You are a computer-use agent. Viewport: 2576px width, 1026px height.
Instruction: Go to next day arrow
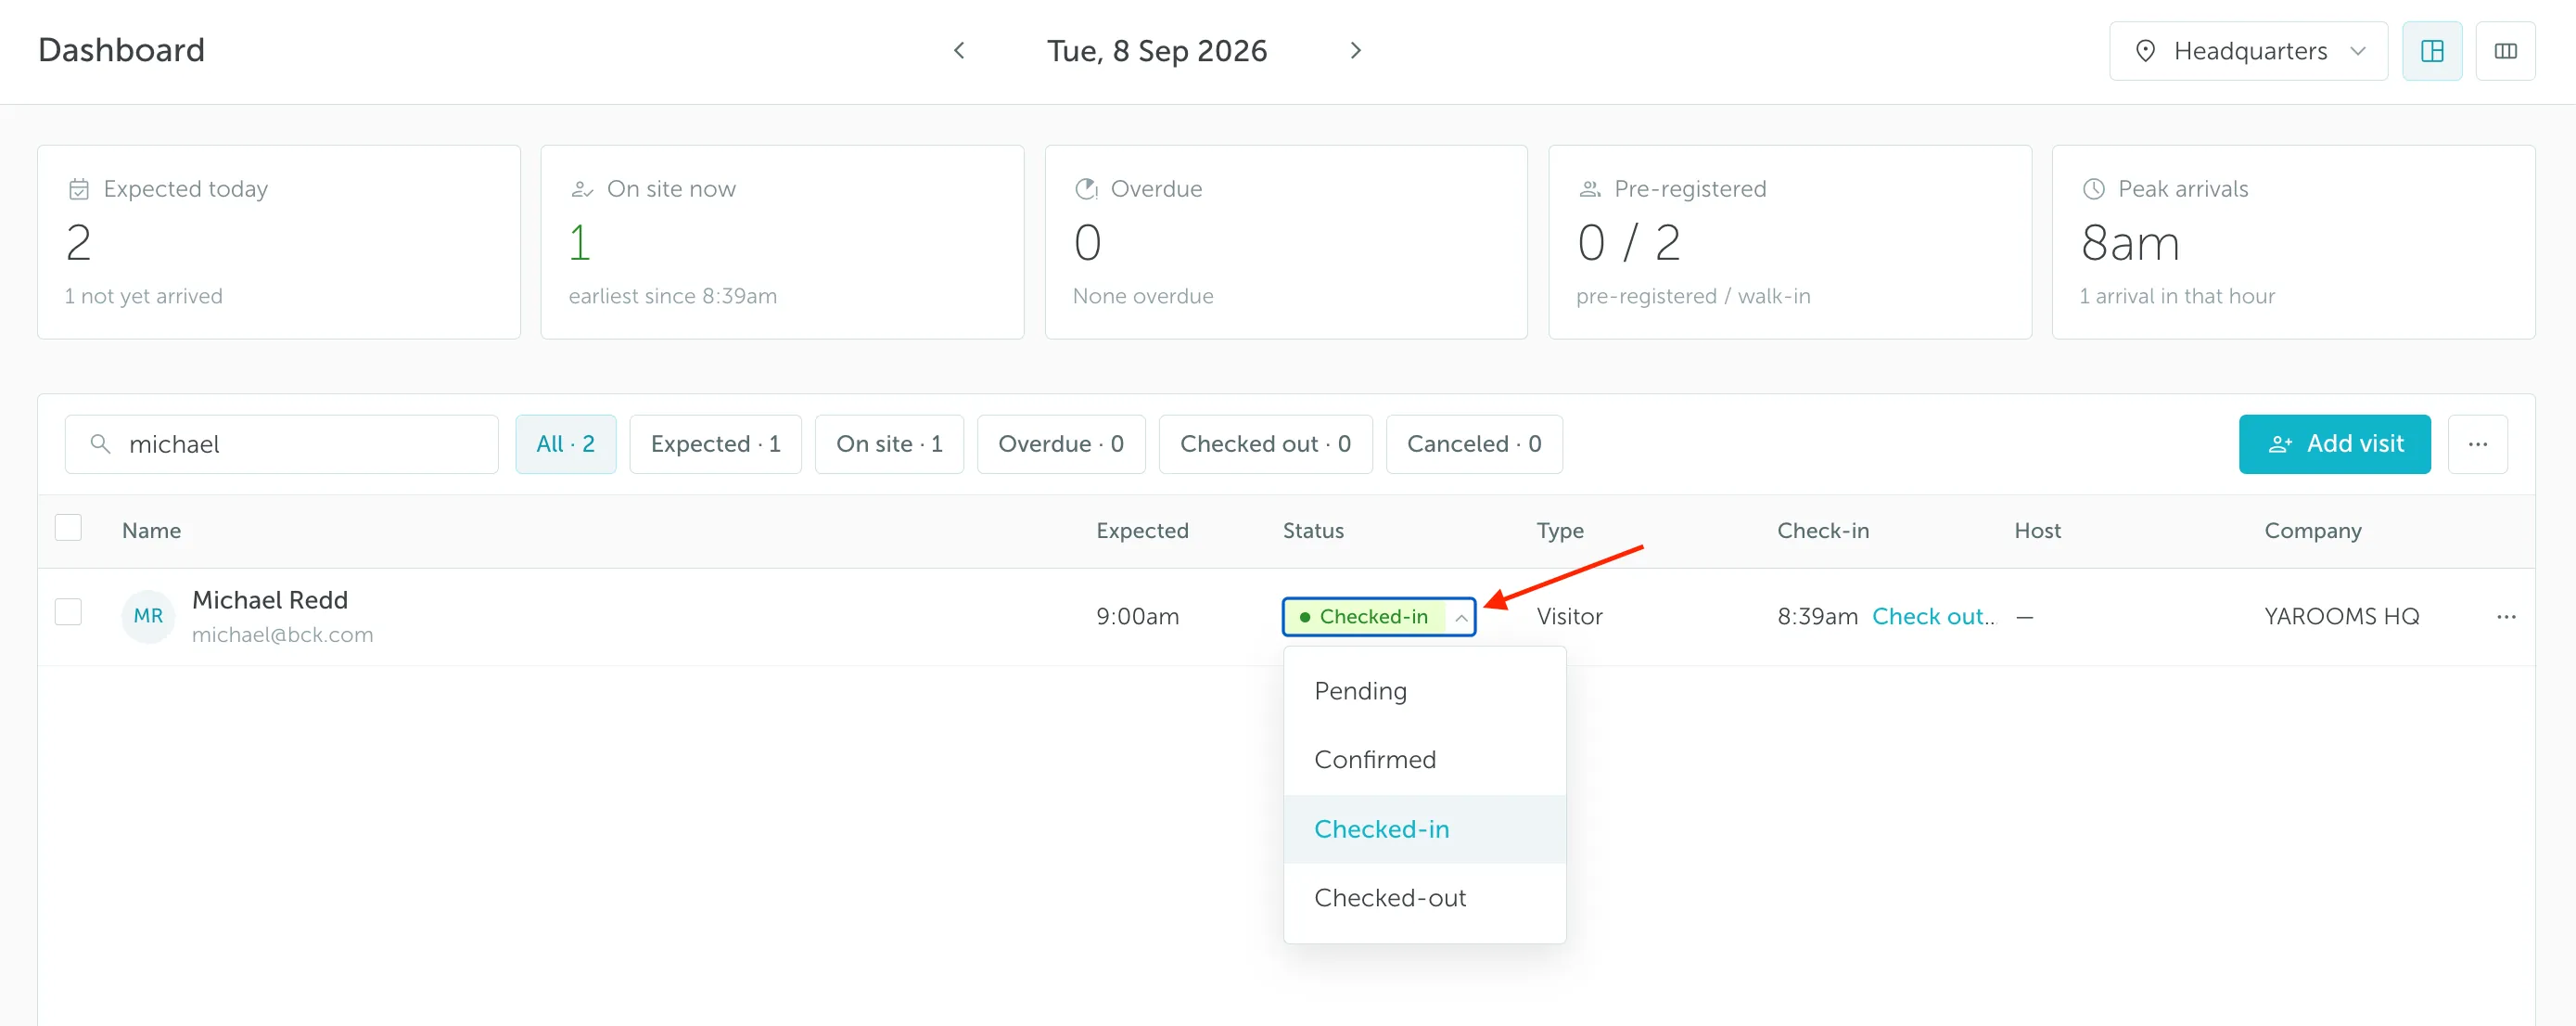1355,51
